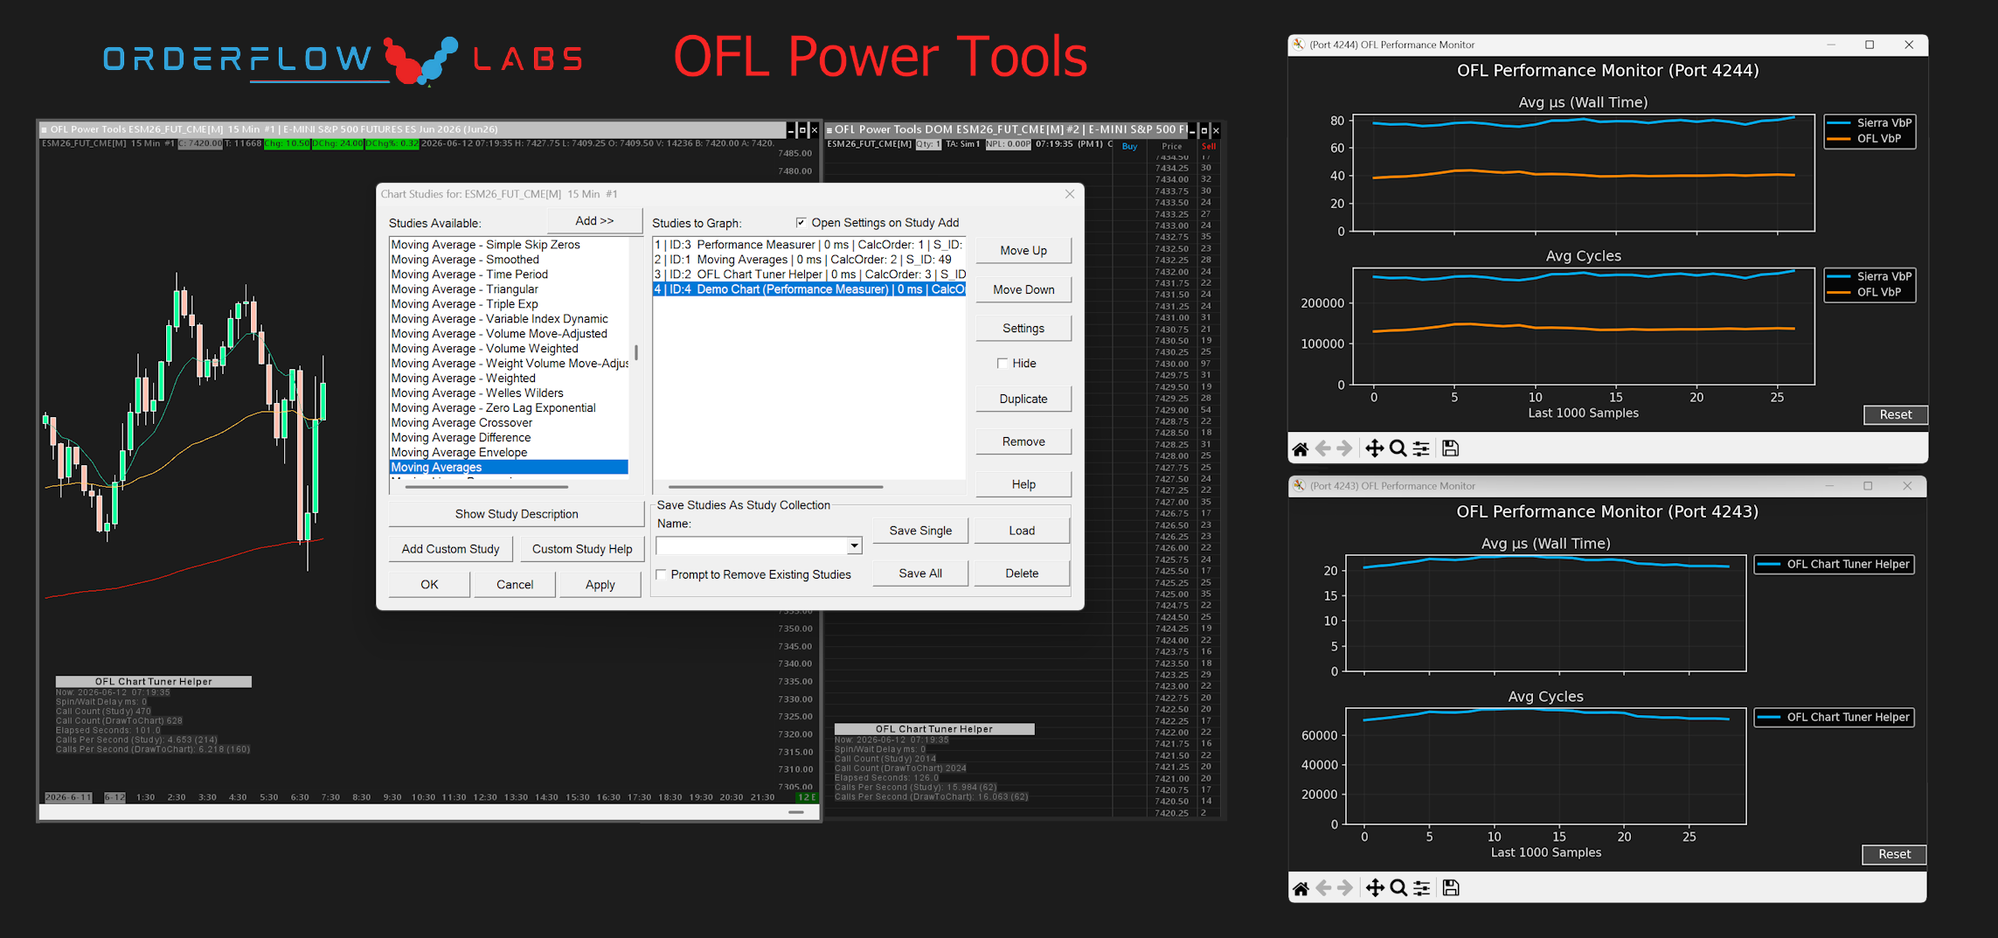Image resolution: width=1998 pixels, height=938 pixels.
Task: Click Save figure icon in Port 4244 monitor
Action: [1451, 449]
